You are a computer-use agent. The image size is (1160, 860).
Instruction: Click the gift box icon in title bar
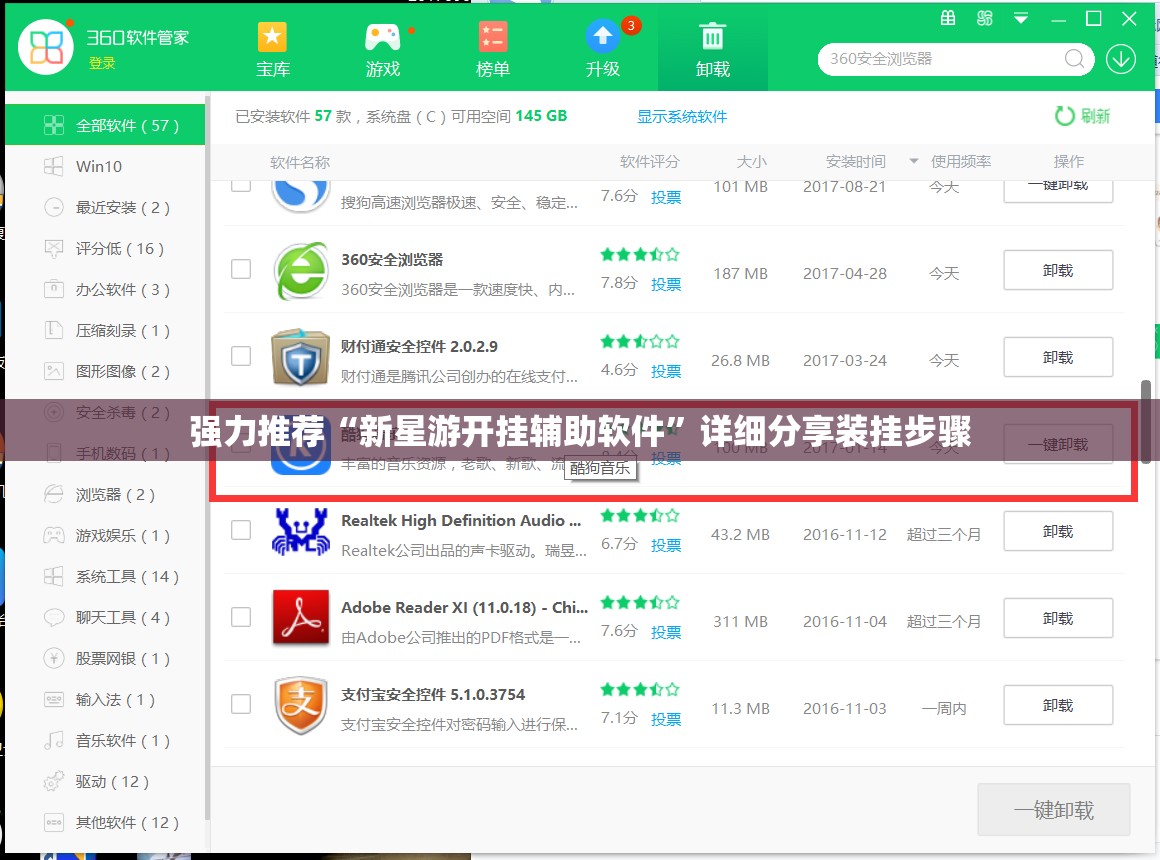pyautogui.click(x=948, y=19)
